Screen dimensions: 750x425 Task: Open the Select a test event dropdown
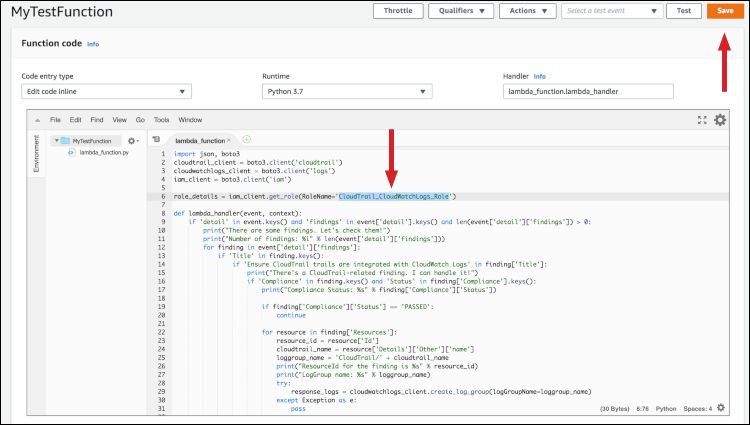click(612, 11)
